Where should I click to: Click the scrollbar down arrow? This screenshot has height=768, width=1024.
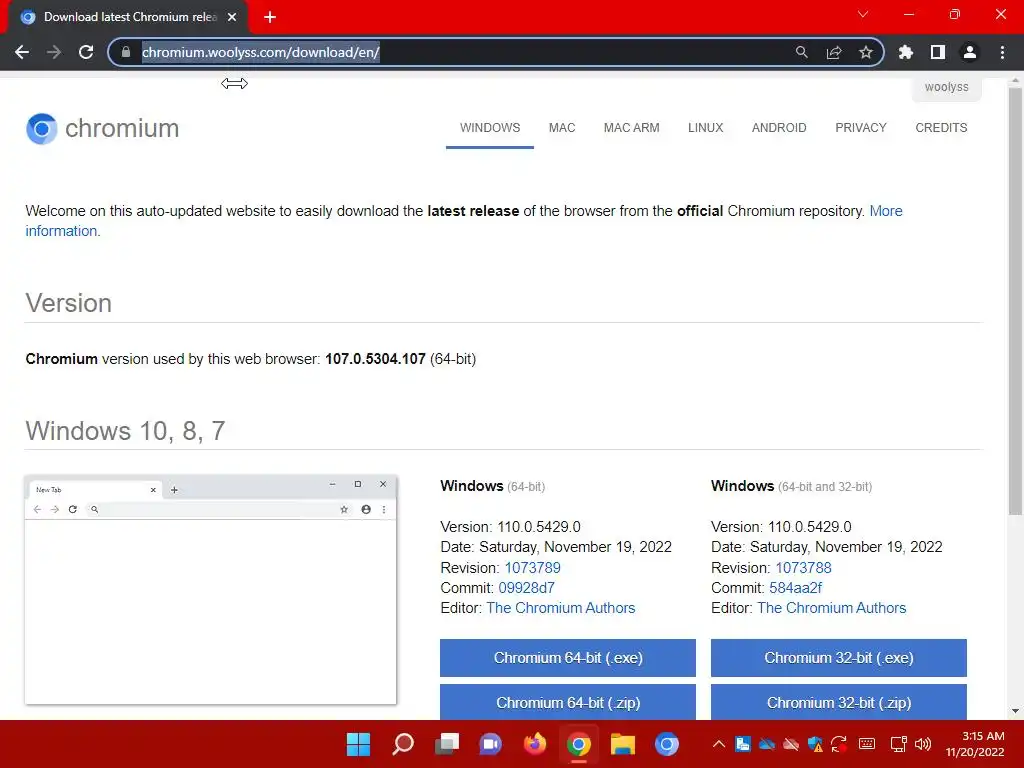coord(1016,711)
